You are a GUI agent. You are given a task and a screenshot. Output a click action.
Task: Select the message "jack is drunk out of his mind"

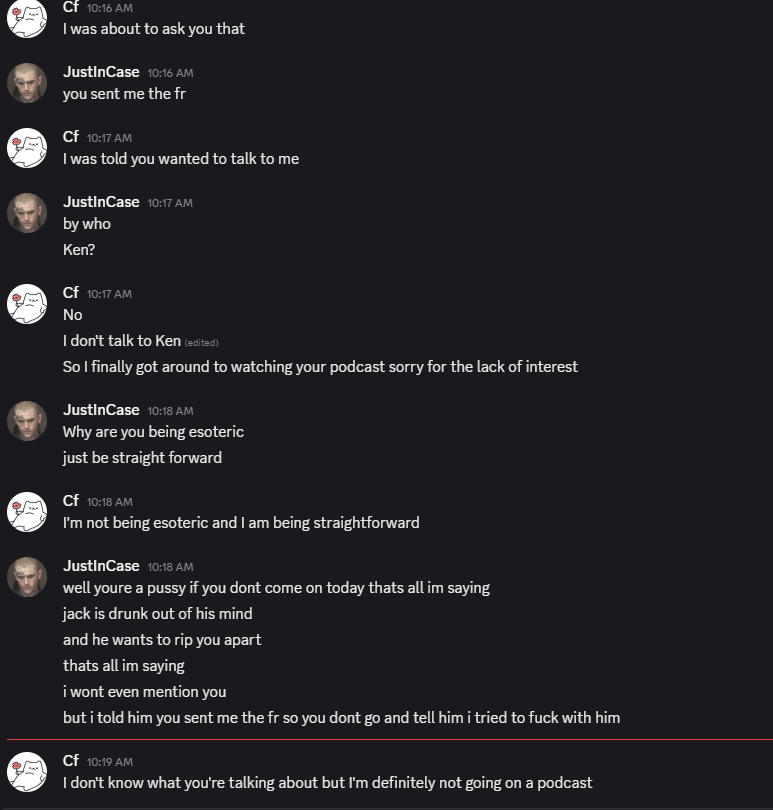157,614
